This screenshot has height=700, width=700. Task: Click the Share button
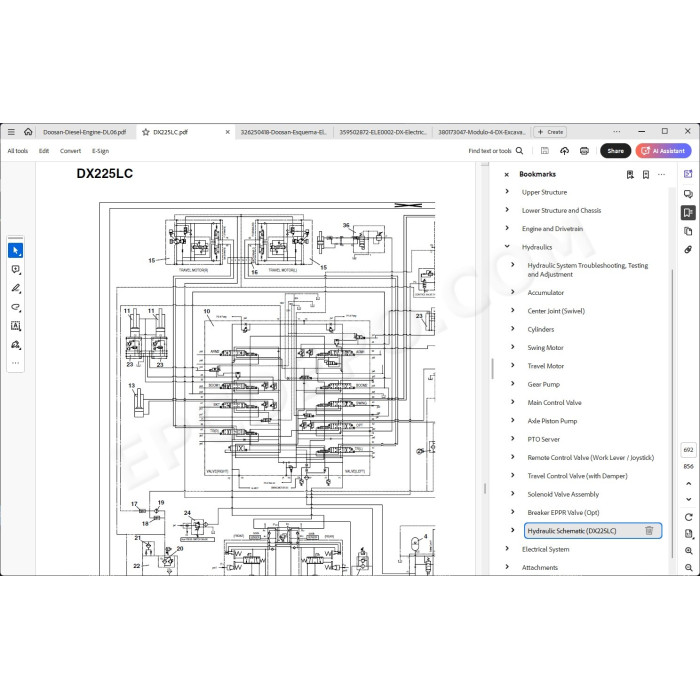click(615, 151)
